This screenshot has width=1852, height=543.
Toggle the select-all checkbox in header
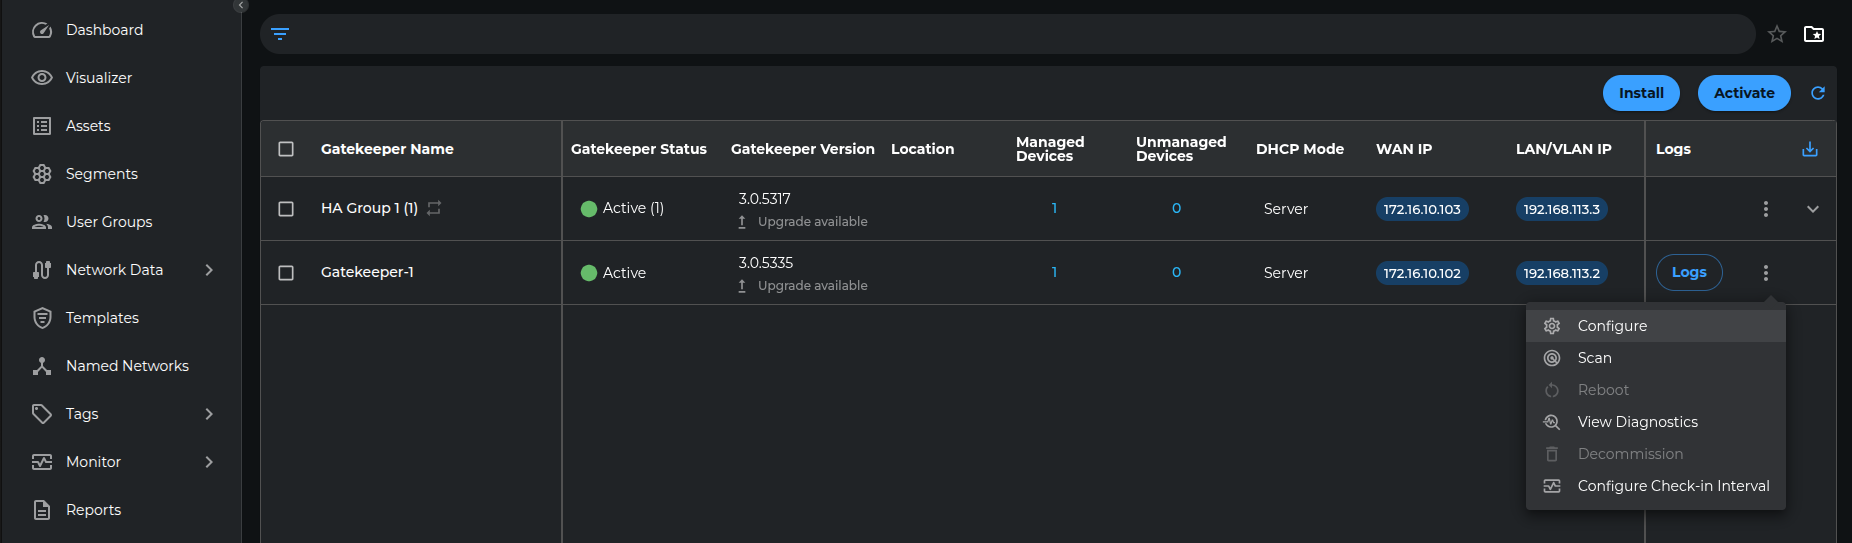(x=286, y=149)
